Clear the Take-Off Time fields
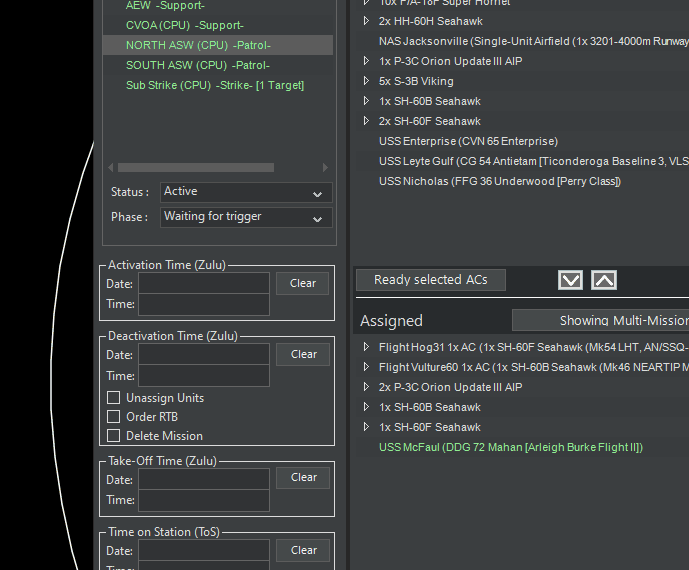 point(303,478)
